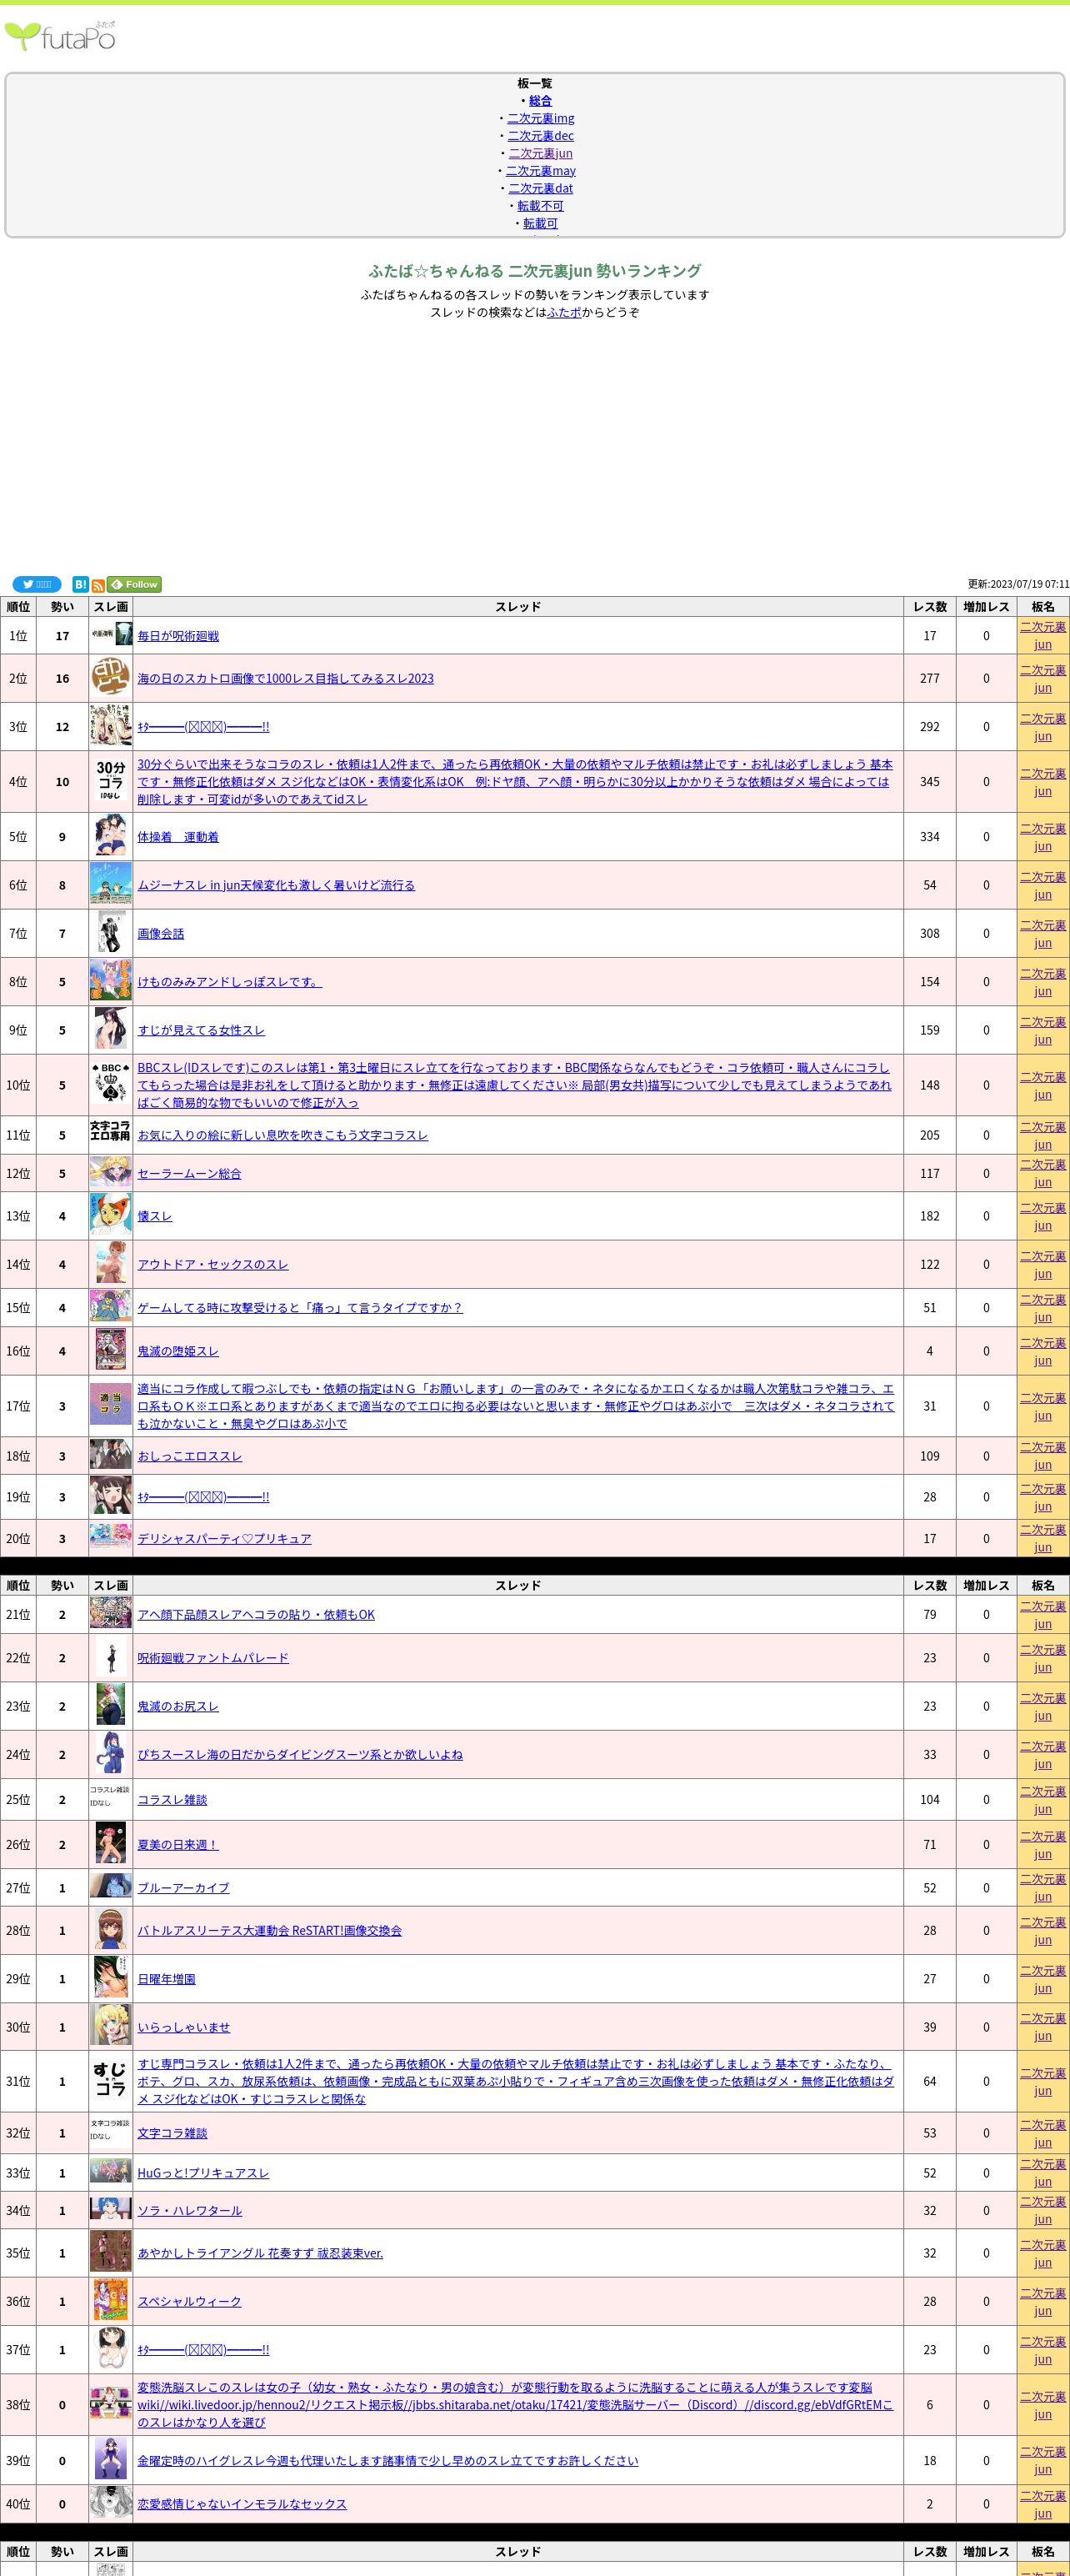Open thread 文字コラ雑談
Viewport: 1070px width, 2576px height.
coord(173,2133)
